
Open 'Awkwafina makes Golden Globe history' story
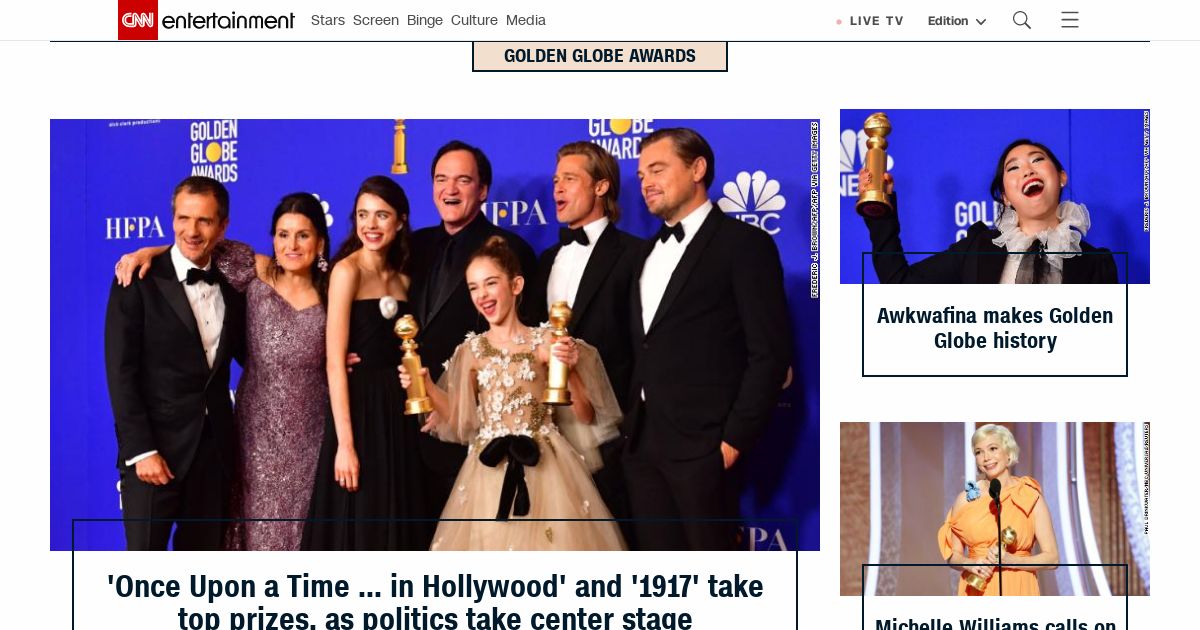(x=995, y=328)
